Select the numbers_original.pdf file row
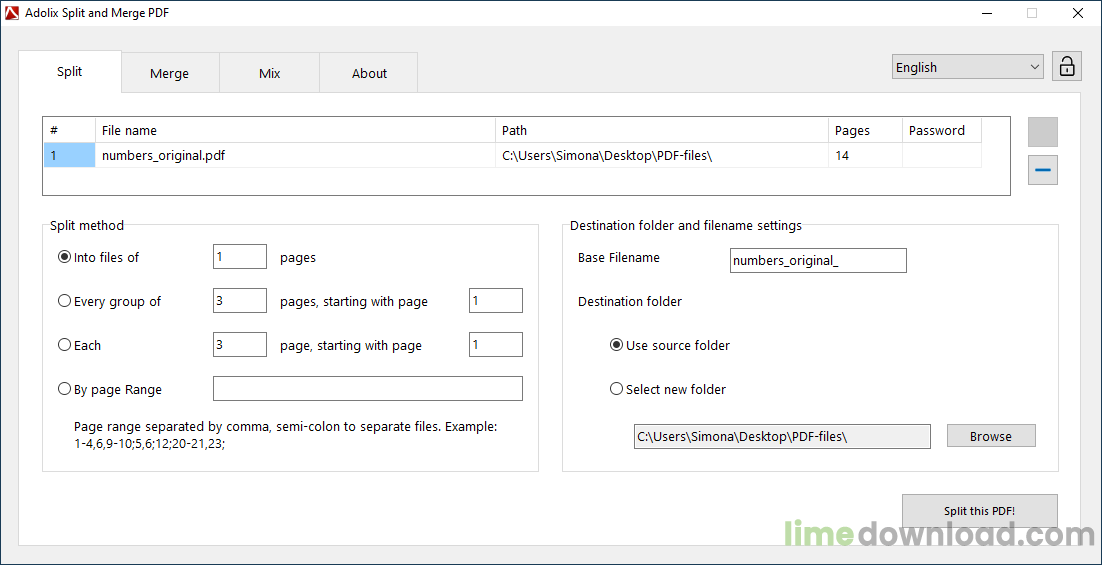This screenshot has width=1102, height=565. pyautogui.click(x=513, y=155)
